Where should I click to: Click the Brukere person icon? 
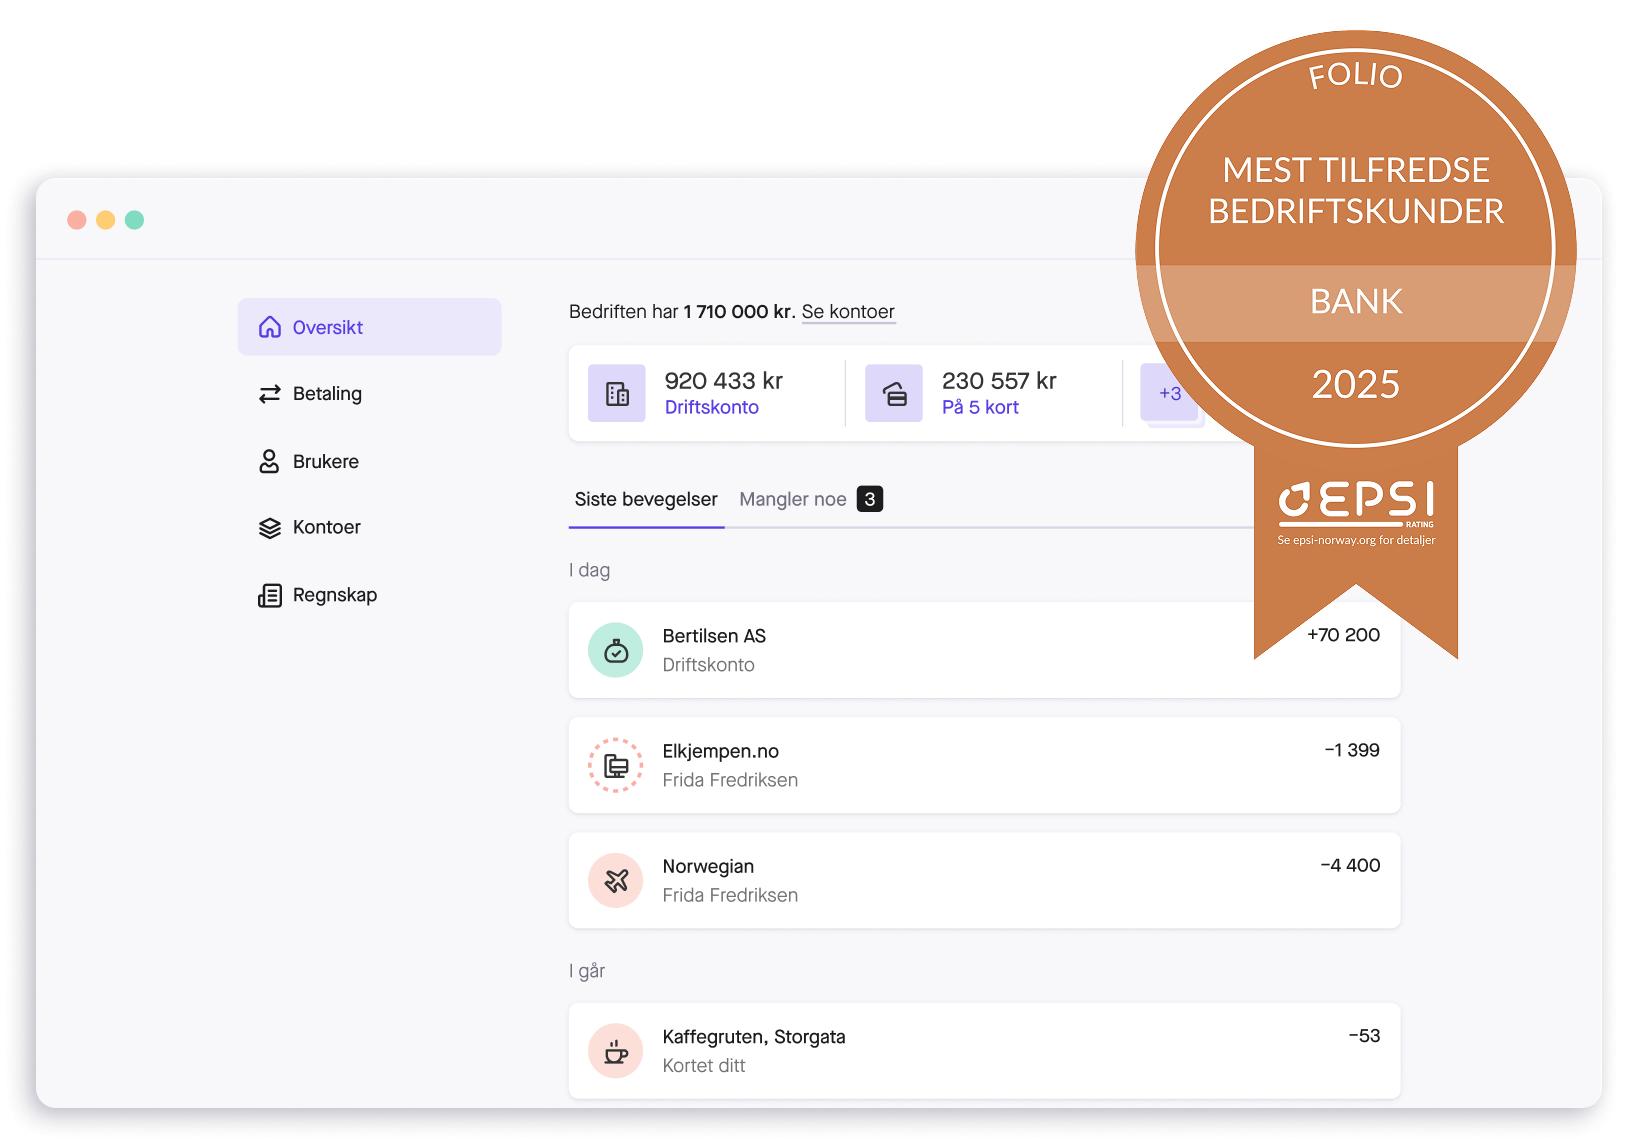pyautogui.click(x=269, y=461)
